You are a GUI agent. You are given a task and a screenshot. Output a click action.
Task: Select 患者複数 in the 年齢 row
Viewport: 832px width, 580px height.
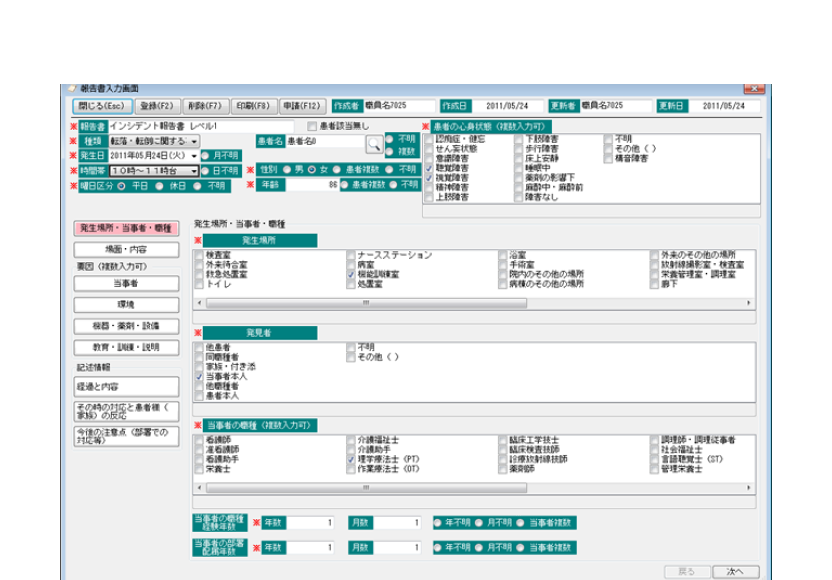point(344,185)
